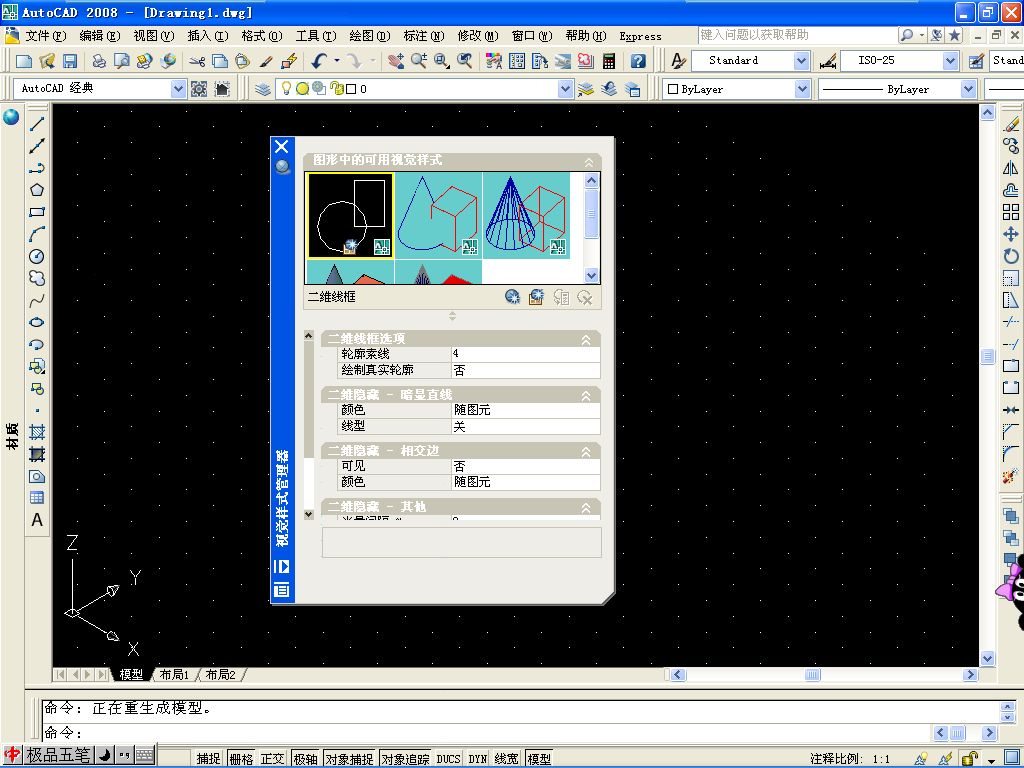Select the Polygon draw tool
The width and height of the screenshot is (1024, 768).
point(37,189)
